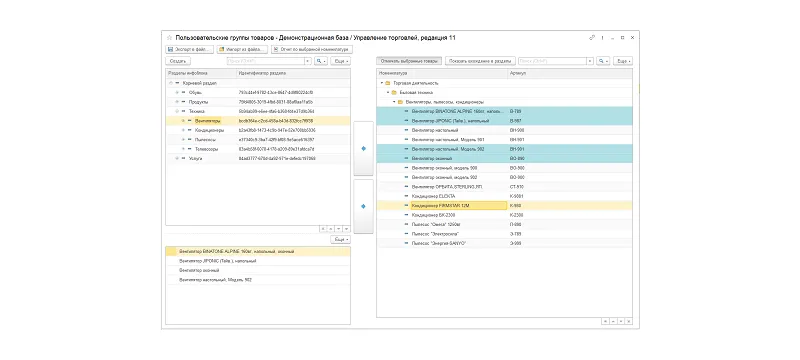Click the magnifier search button above the sections tree
Viewport: 800px width, 360px height.
(x=321, y=61)
